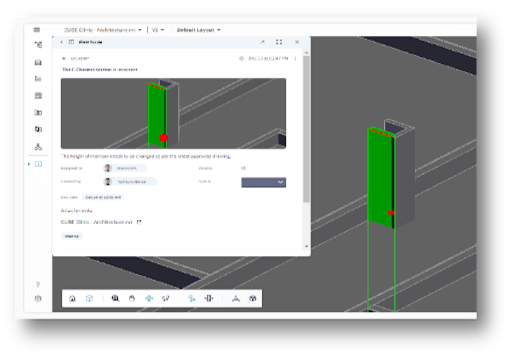Open the issue kebab options menu
The image size is (512, 360).
295,58
